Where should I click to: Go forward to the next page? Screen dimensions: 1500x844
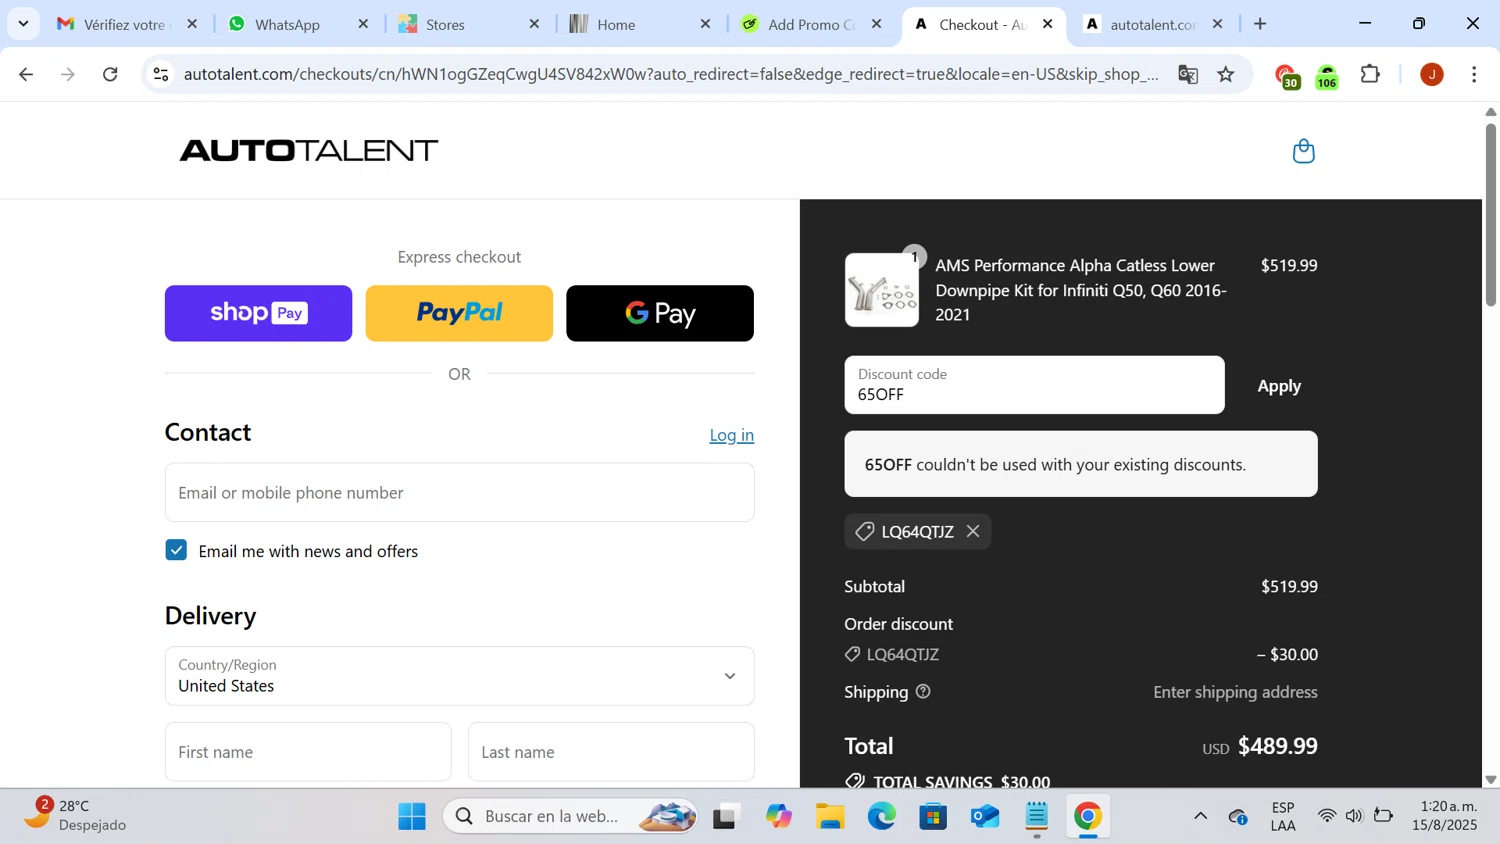pos(68,74)
